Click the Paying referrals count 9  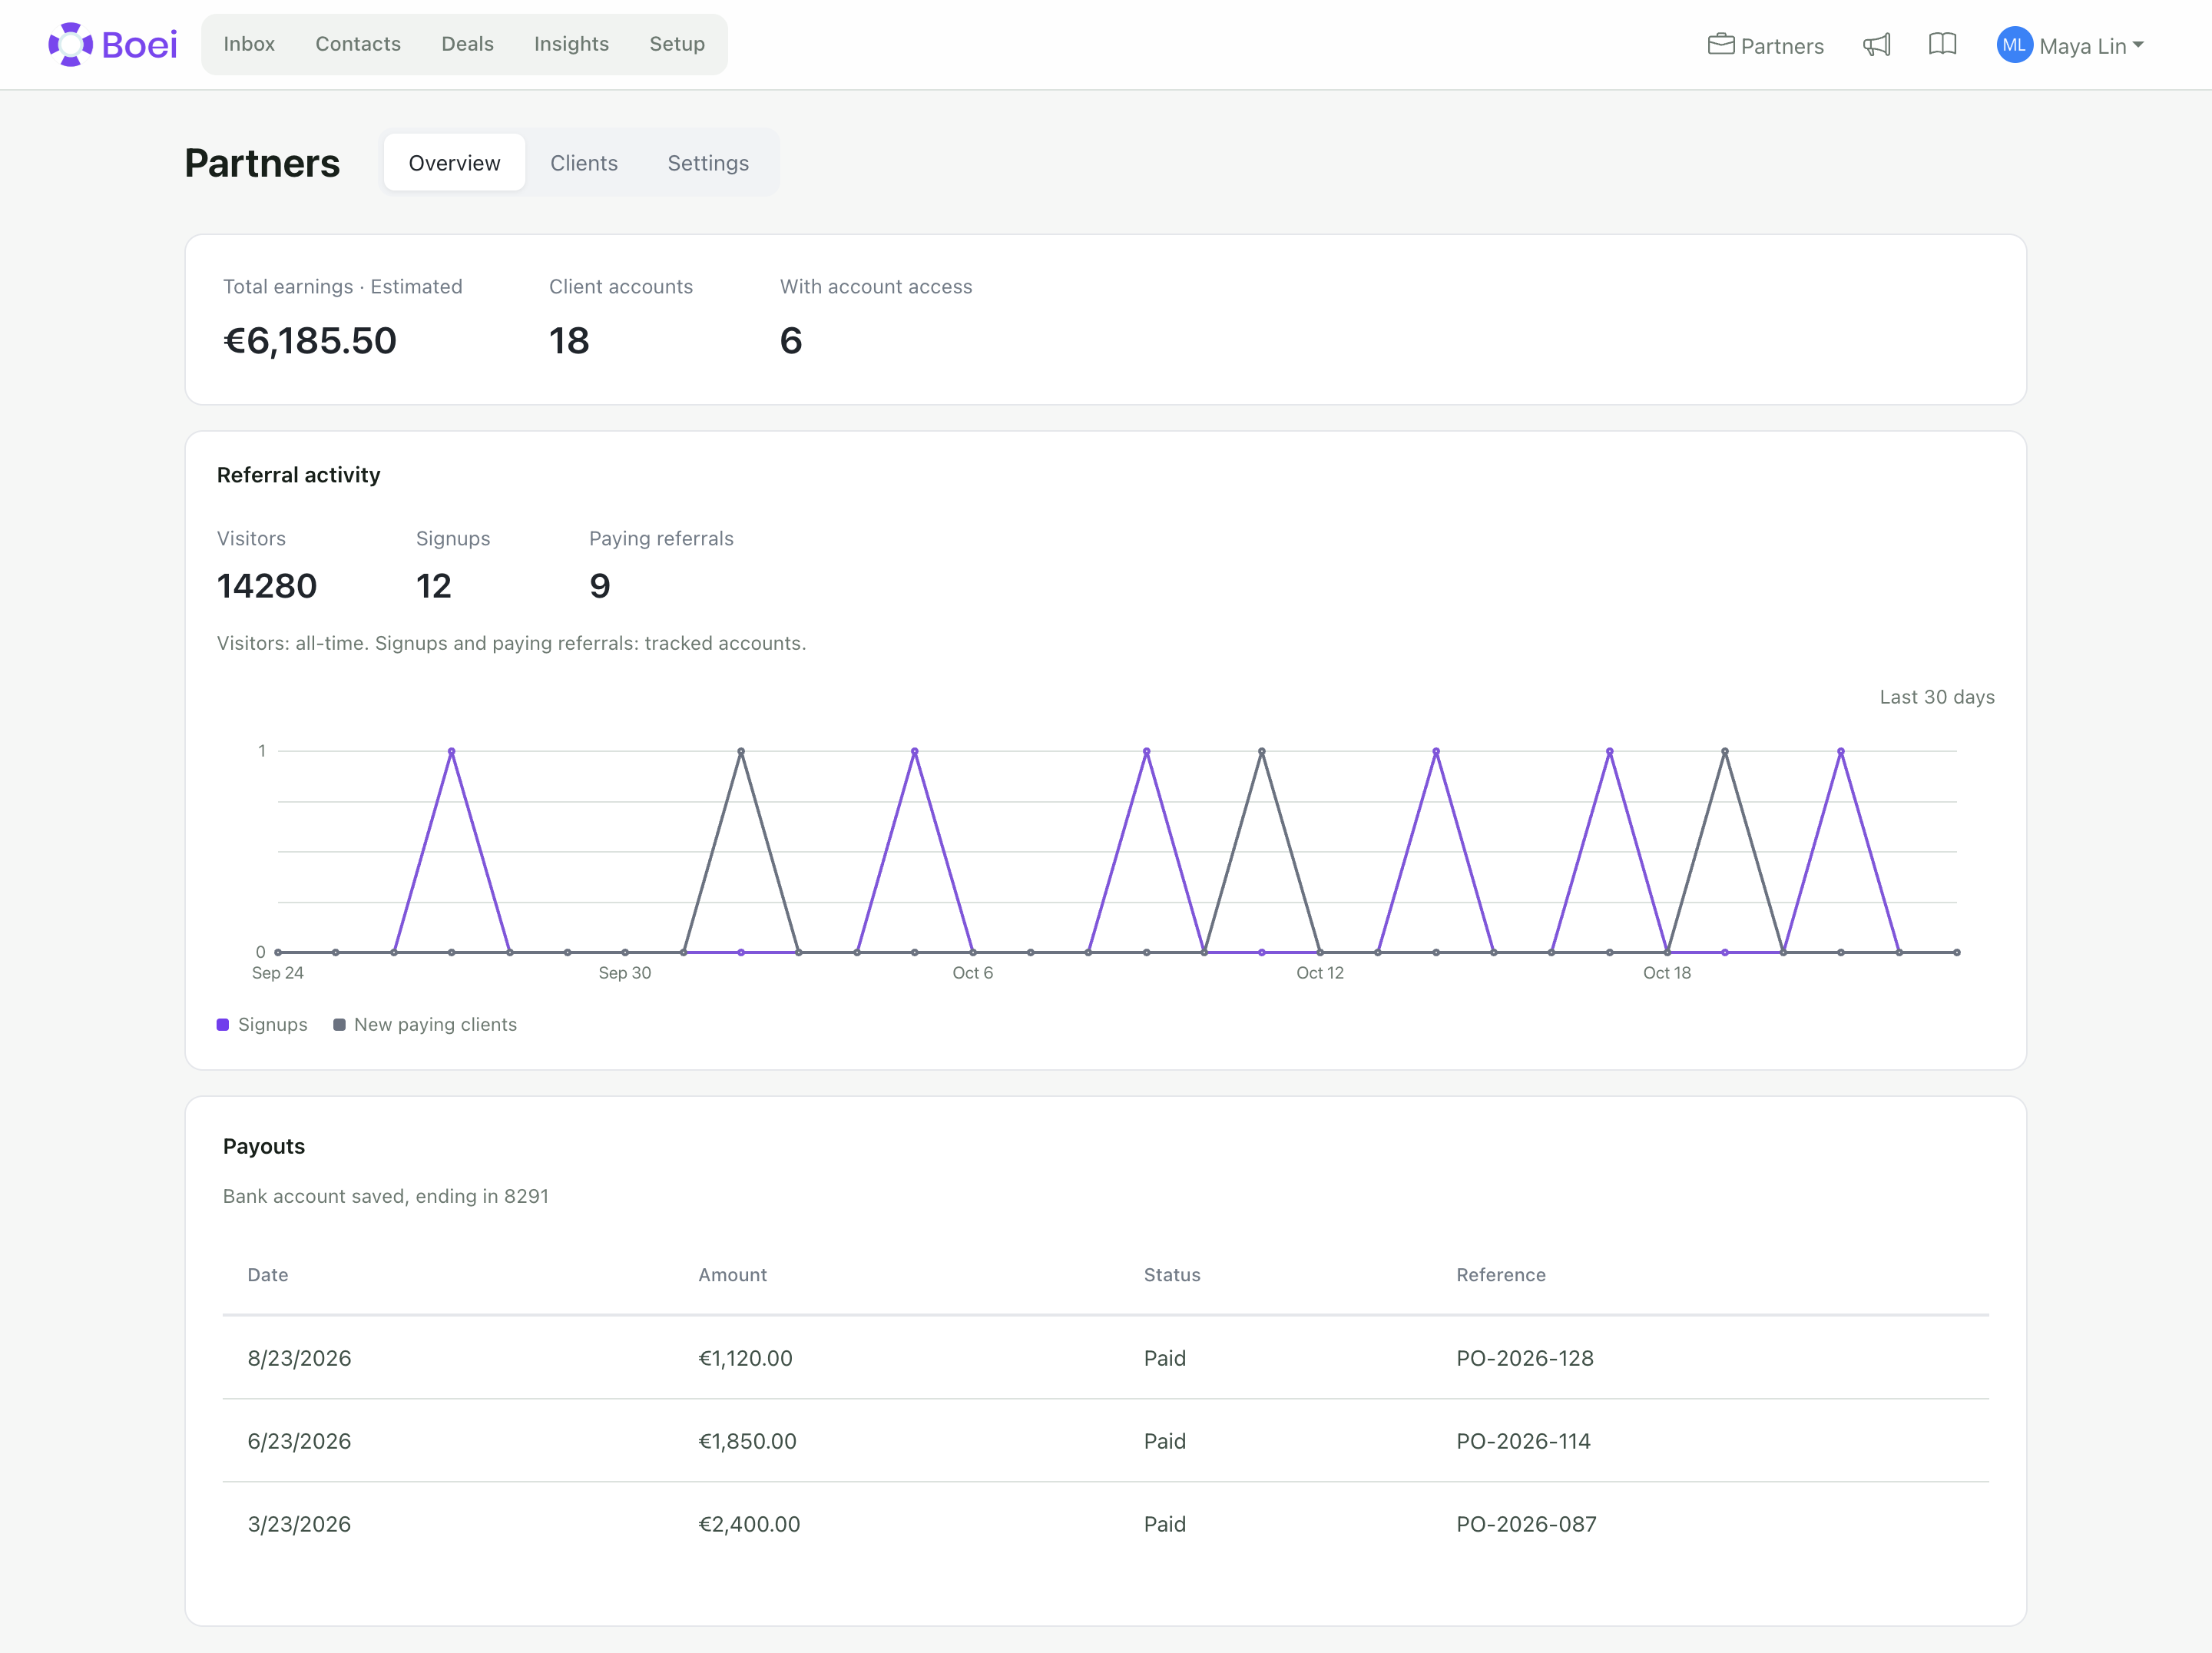pos(600,586)
